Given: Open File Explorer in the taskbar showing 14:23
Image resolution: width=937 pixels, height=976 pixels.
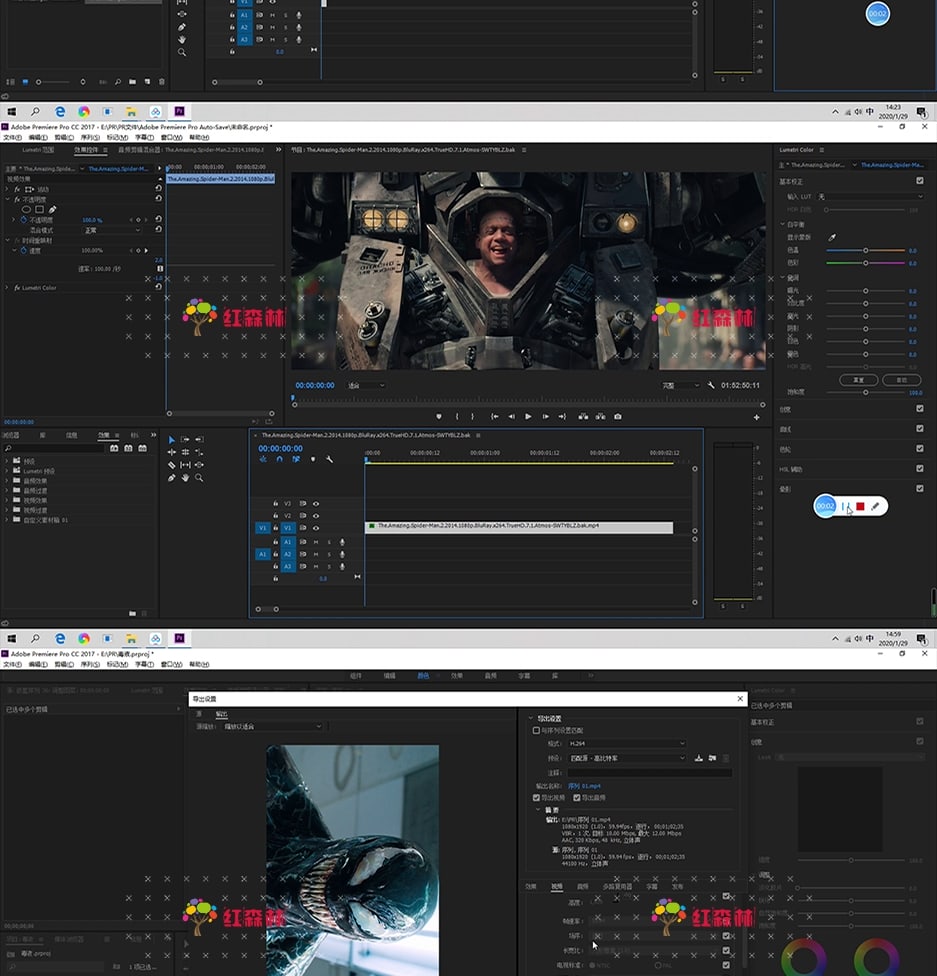Looking at the screenshot, I should [x=131, y=111].
